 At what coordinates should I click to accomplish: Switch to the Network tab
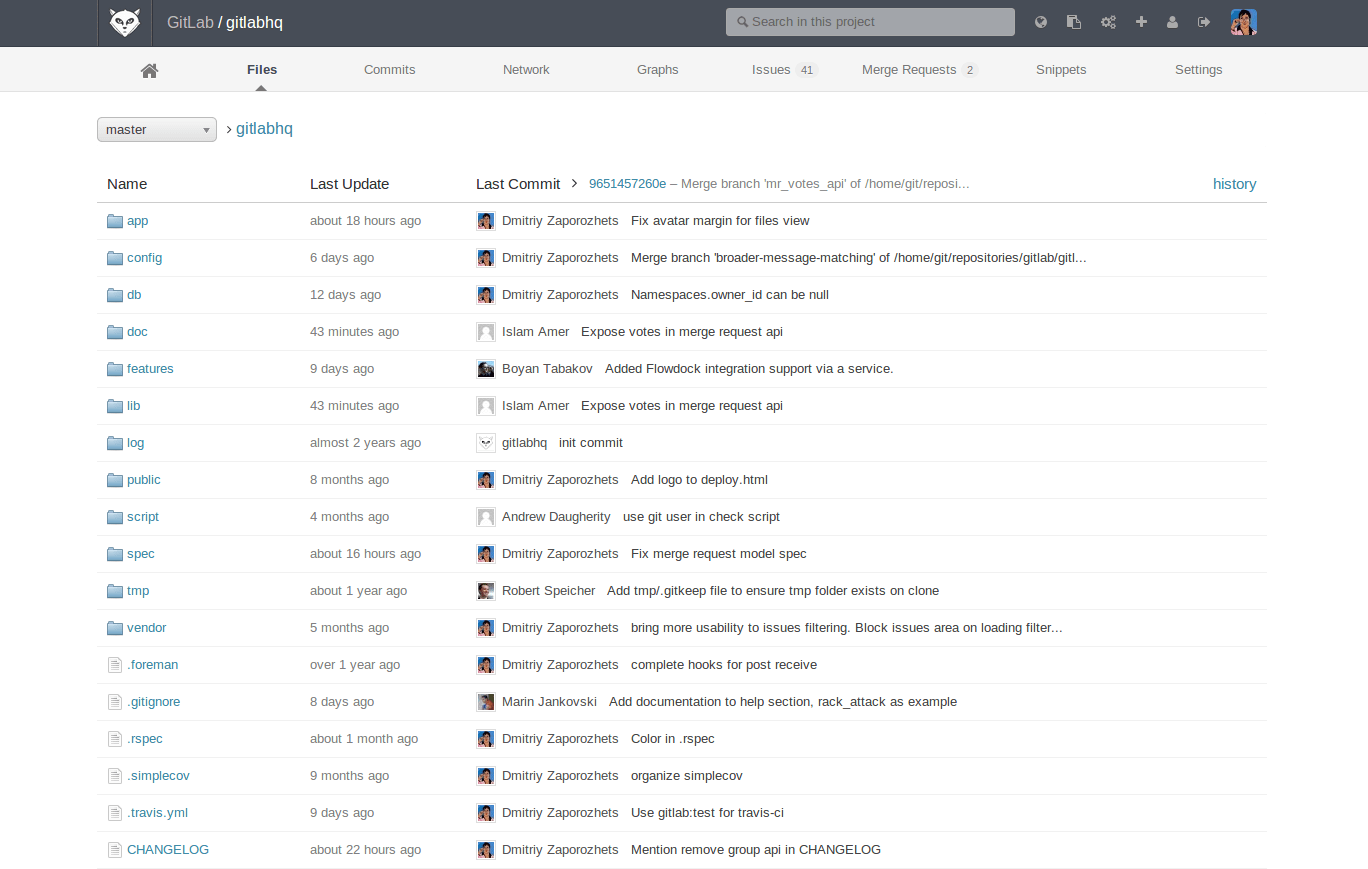tap(526, 70)
